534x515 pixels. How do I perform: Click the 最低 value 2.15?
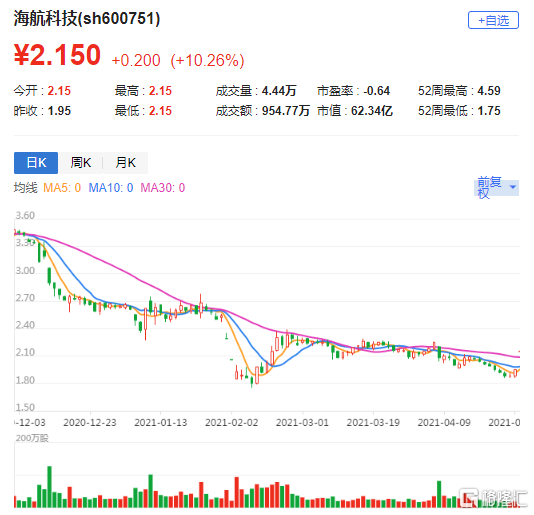(160, 111)
